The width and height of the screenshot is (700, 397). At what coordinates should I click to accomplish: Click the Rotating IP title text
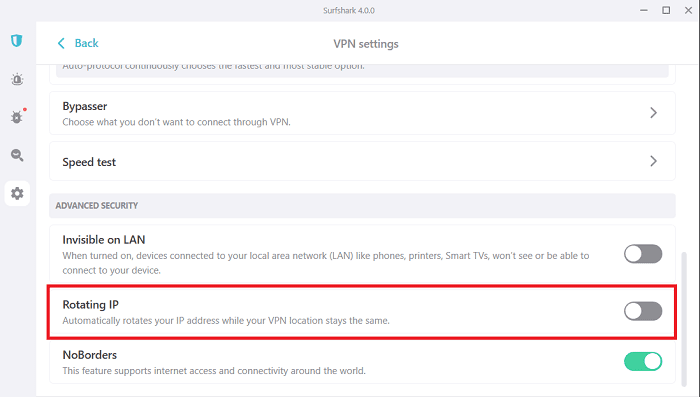91,305
